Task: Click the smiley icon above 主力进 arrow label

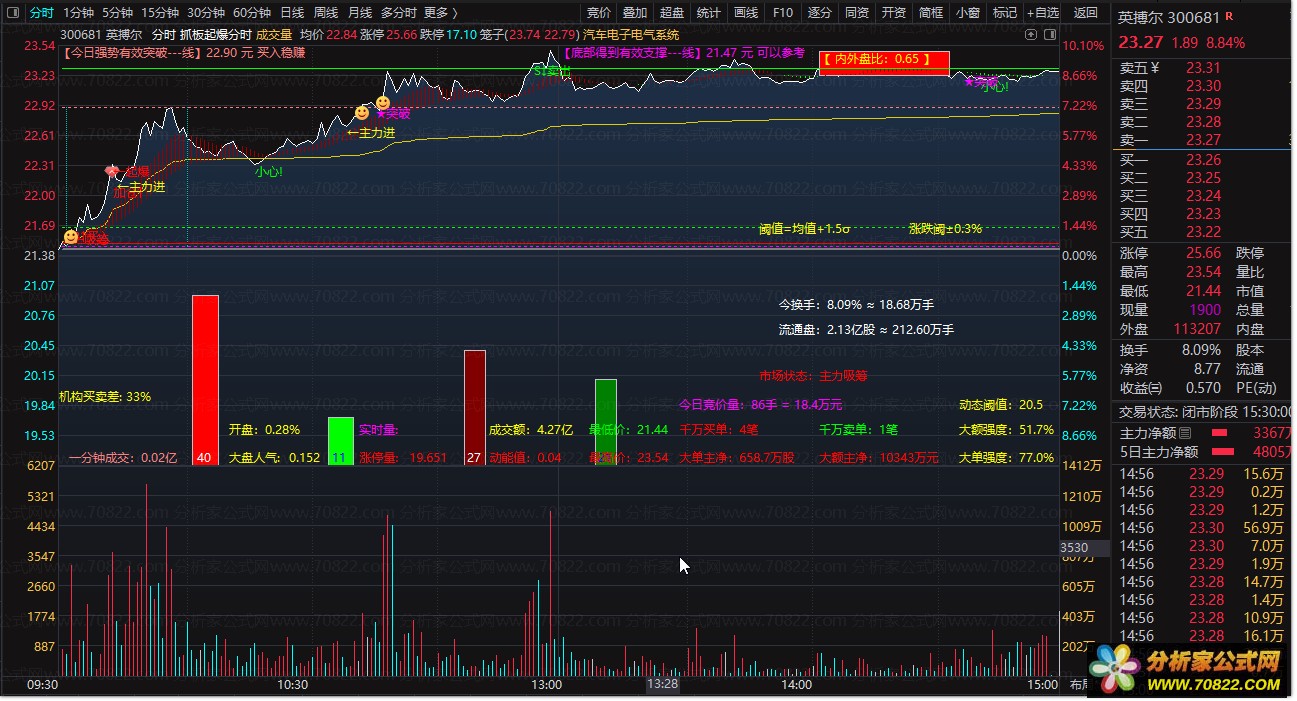Action: pyautogui.click(x=361, y=113)
